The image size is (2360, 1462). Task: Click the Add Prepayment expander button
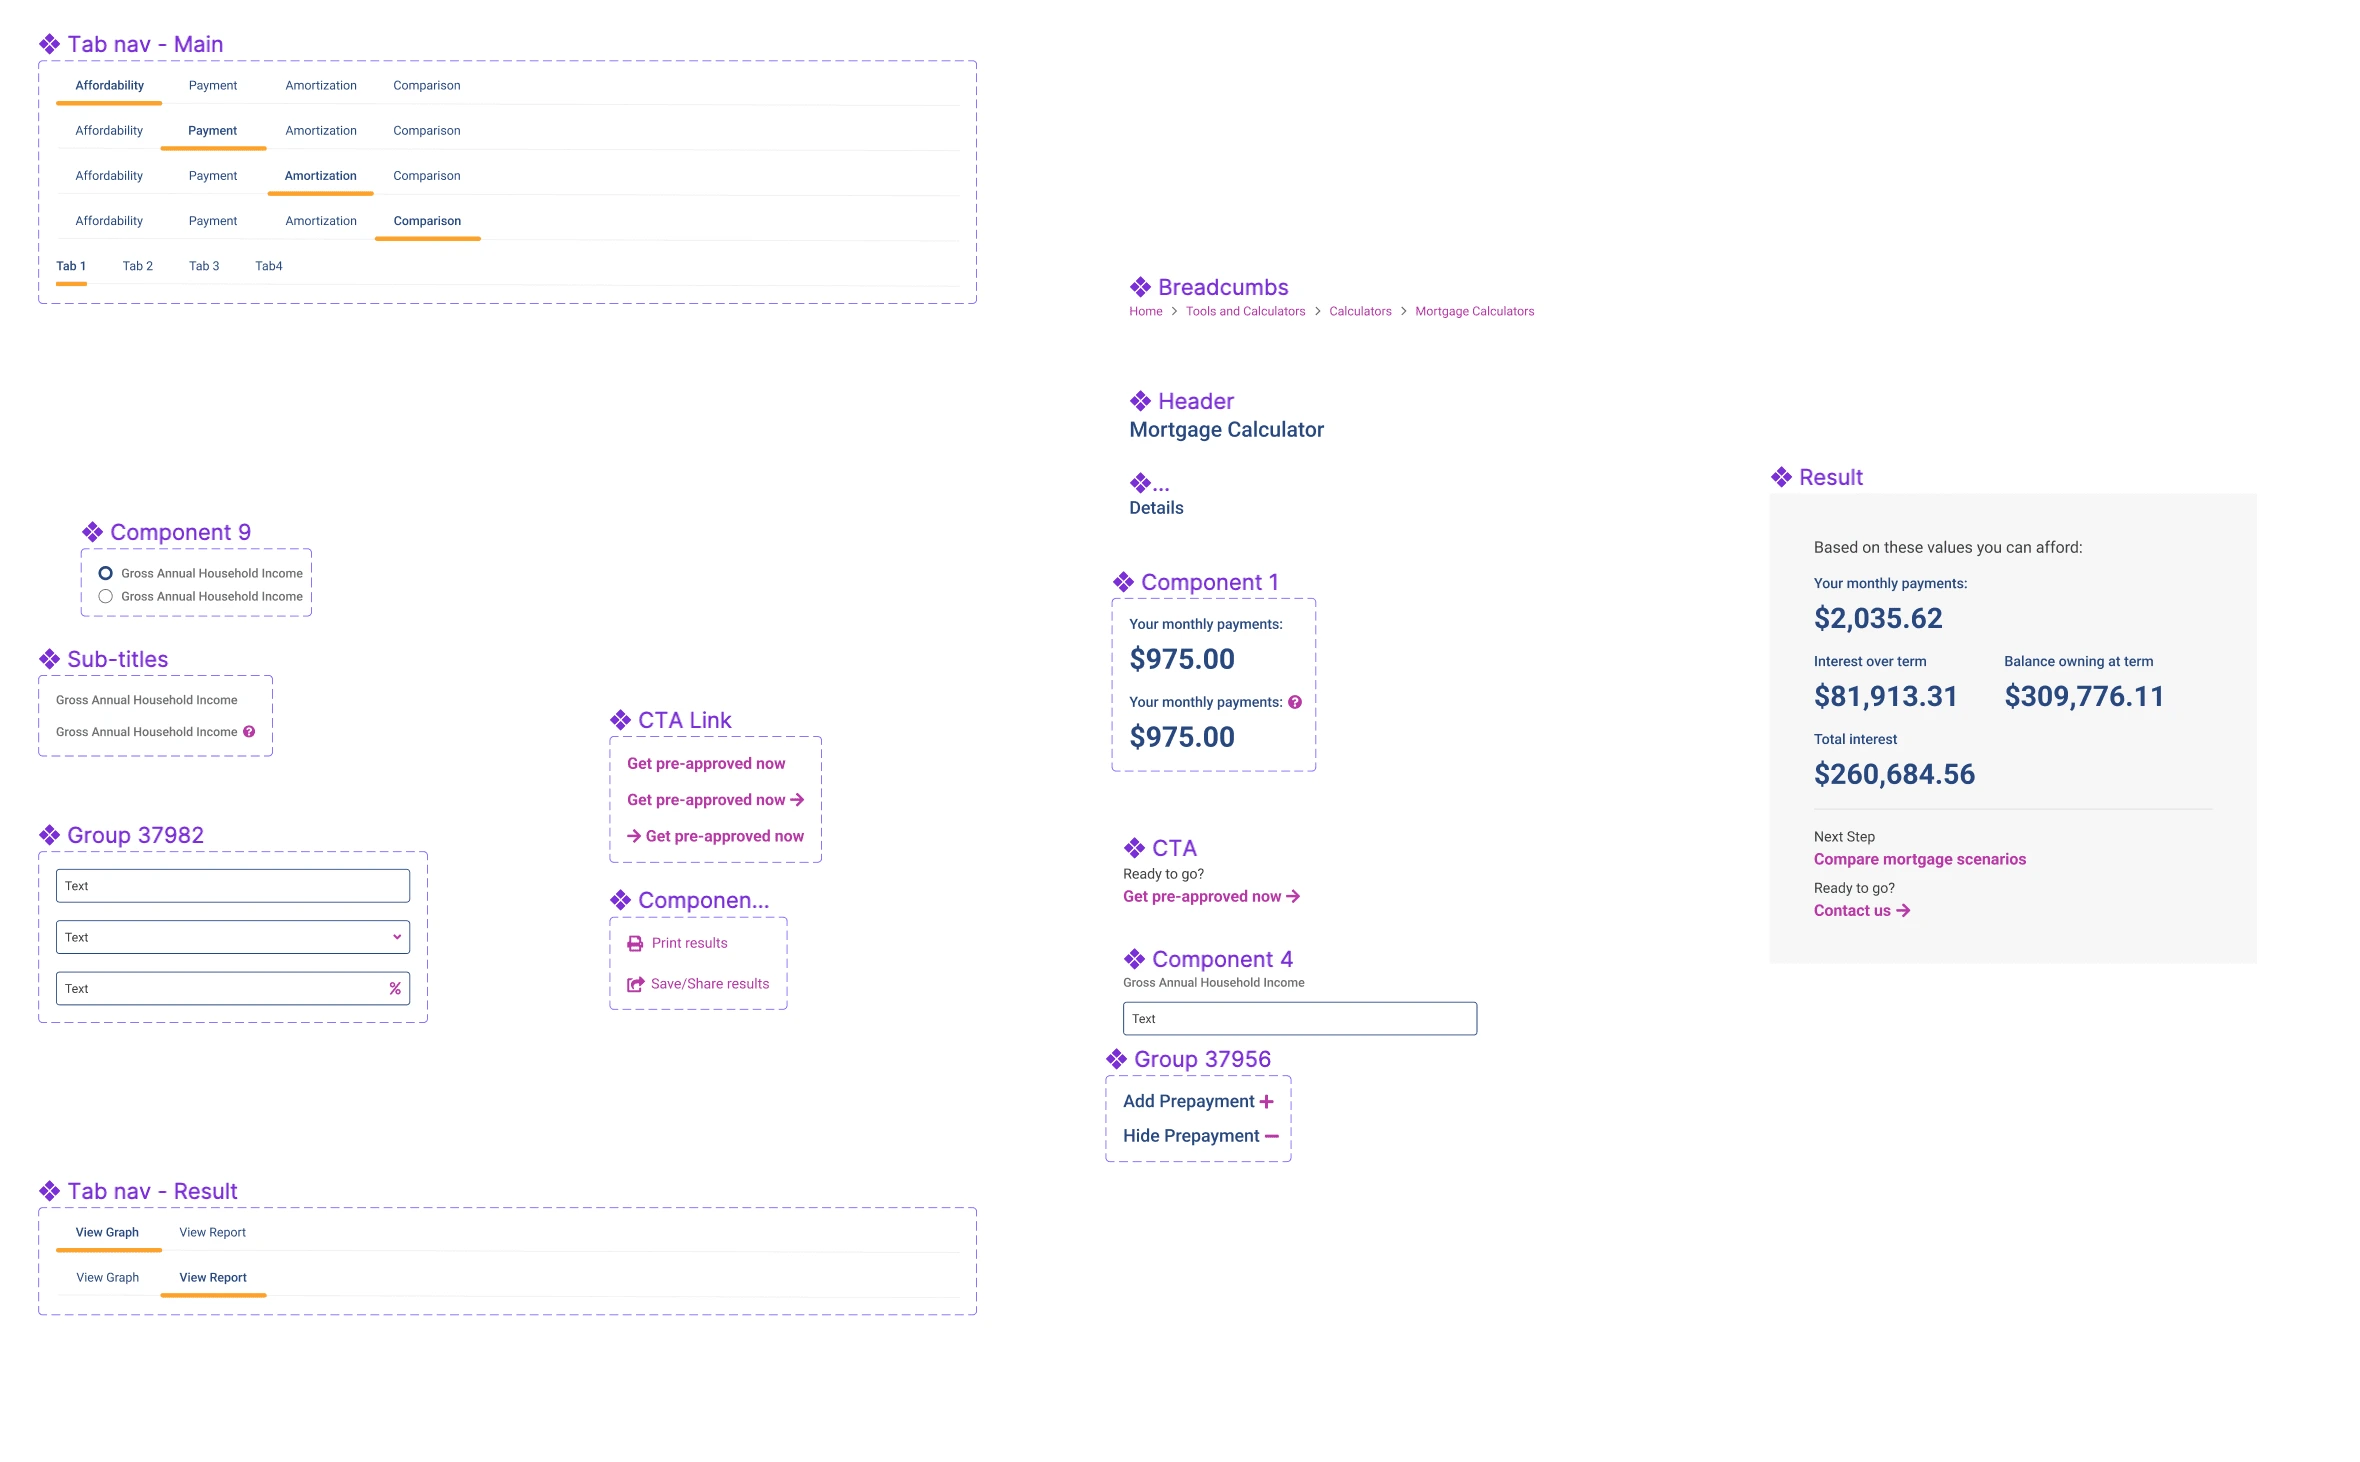pyautogui.click(x=1199, y=1099)
